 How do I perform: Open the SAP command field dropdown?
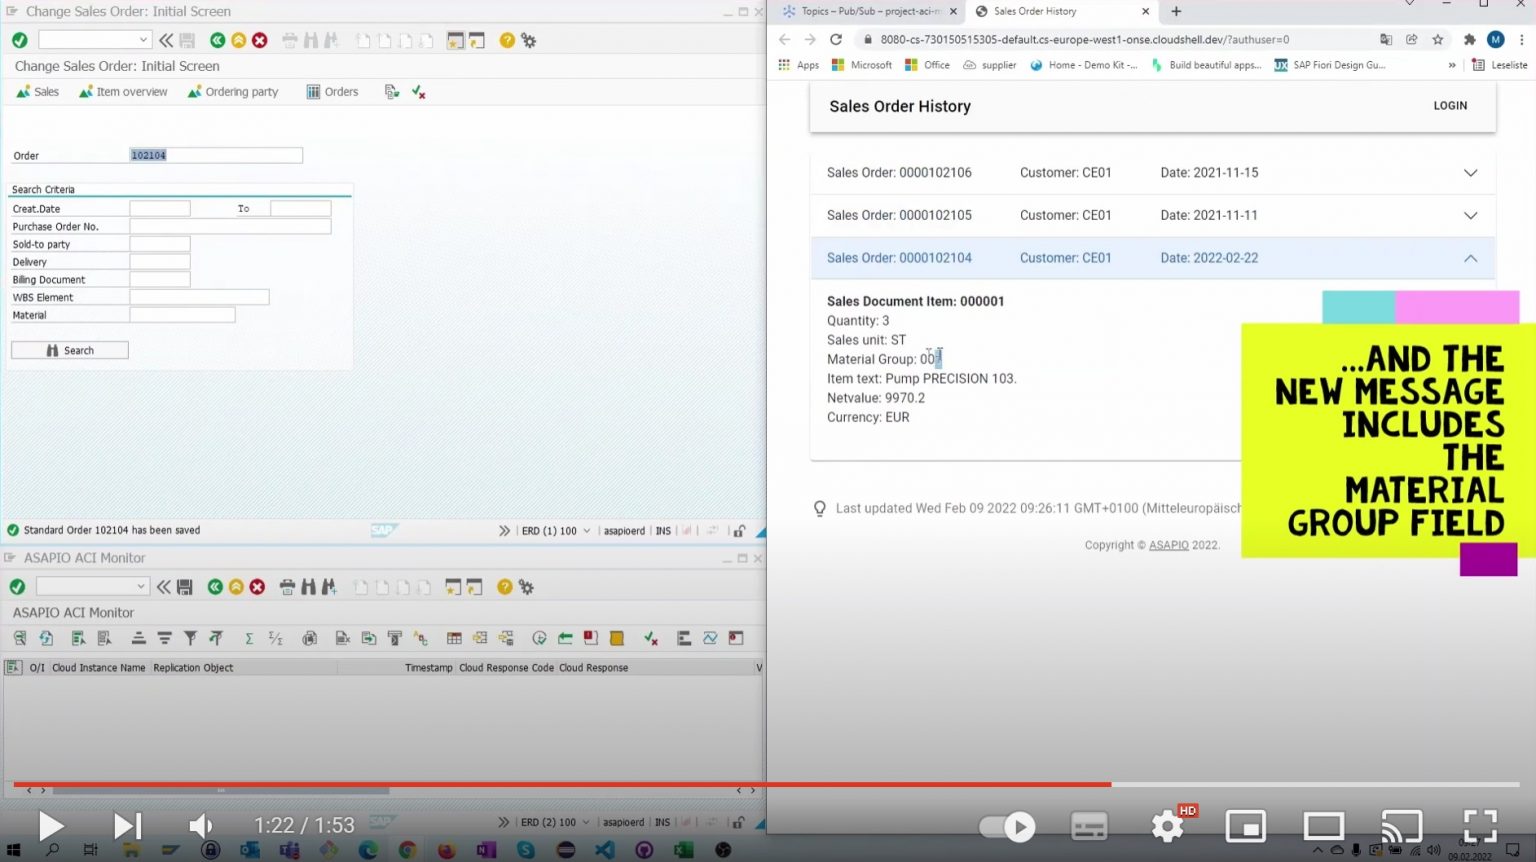point(142,39)
